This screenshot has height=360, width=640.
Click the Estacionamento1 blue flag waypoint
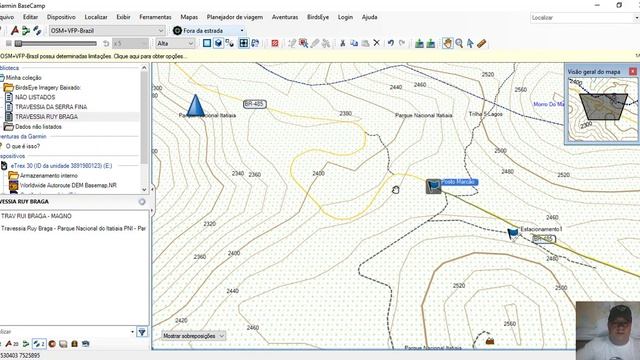(x=513, y=233)
